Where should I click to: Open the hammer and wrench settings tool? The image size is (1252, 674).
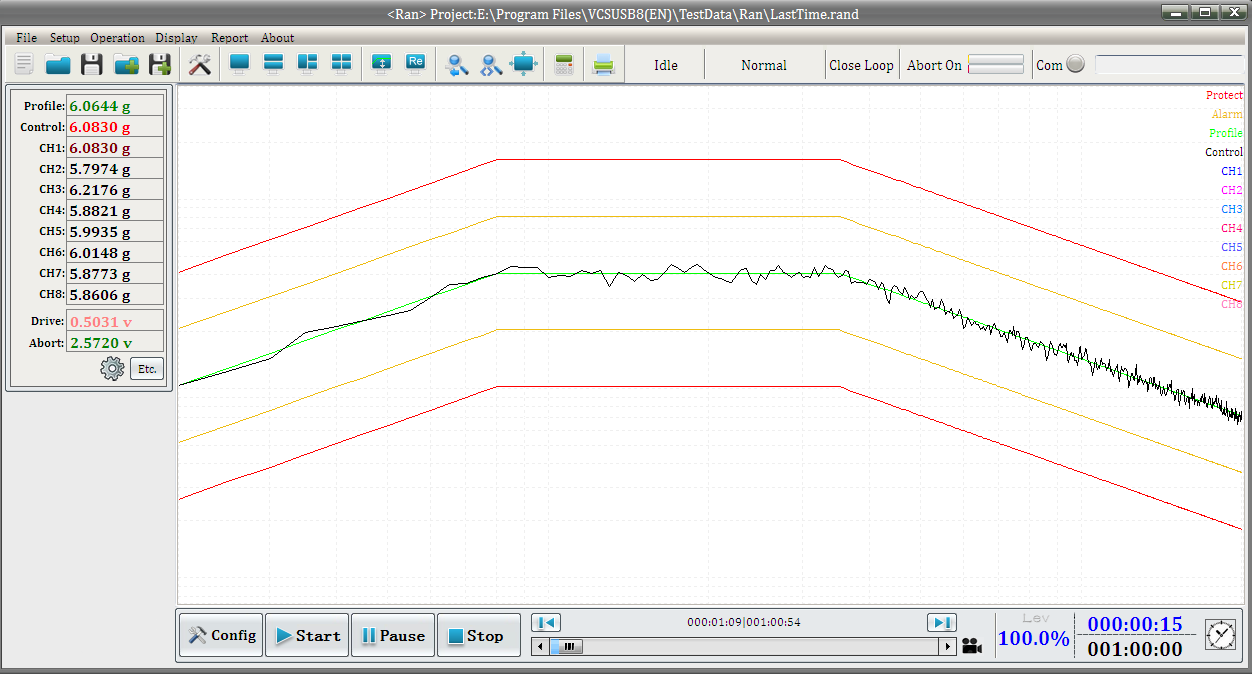tap(200, 65)
